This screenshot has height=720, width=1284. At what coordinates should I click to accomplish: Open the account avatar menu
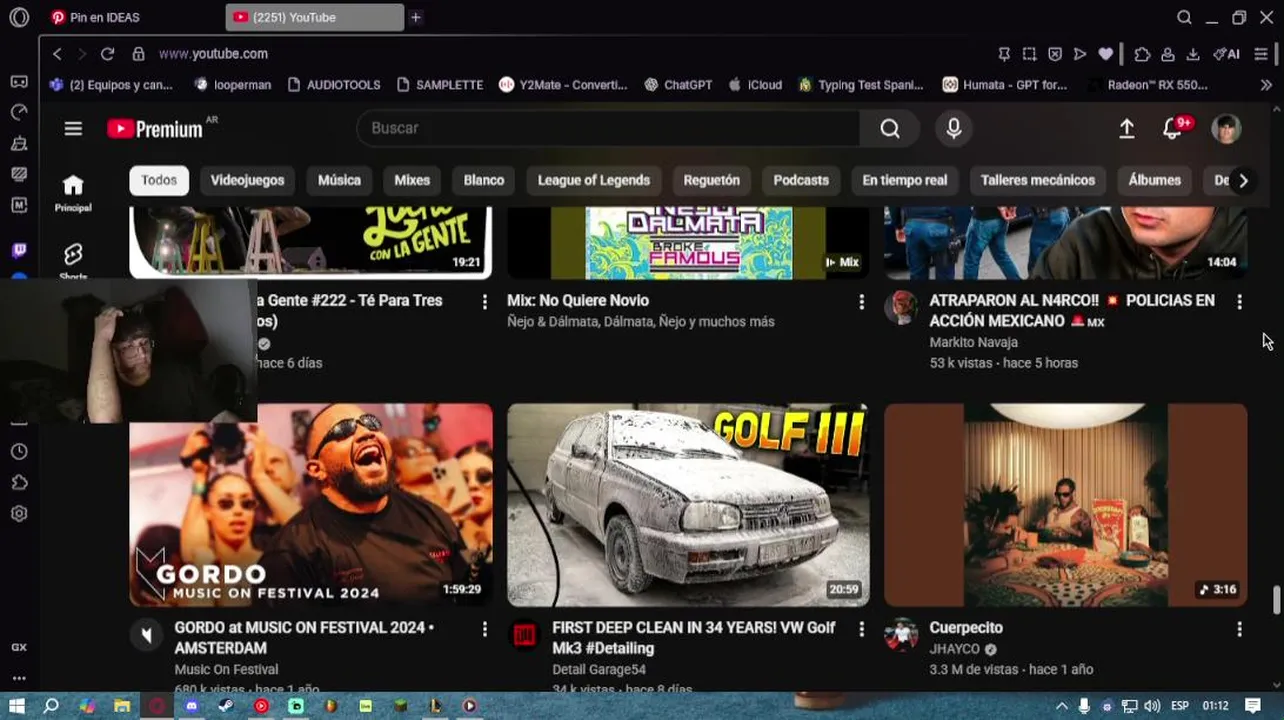click(1226, 128)
